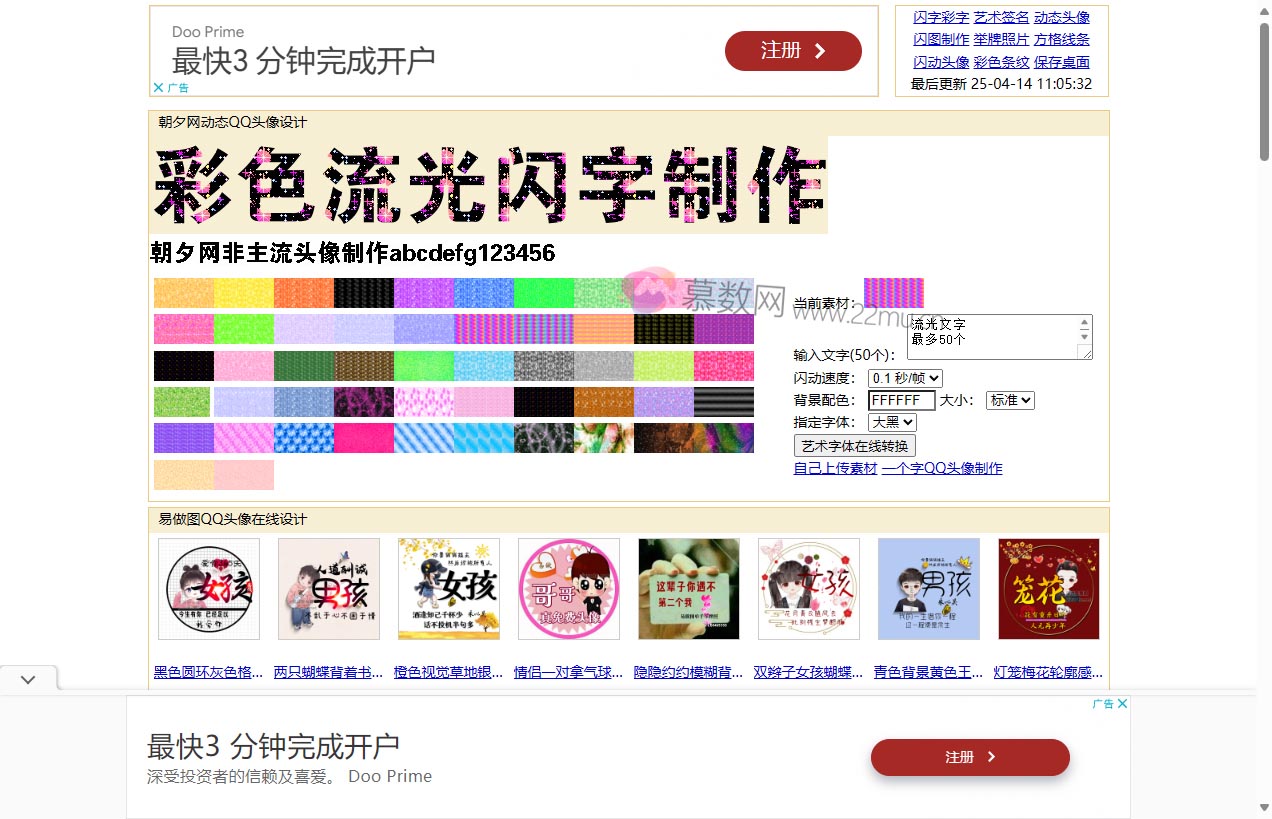Expand the 闪动速度 speed dropdown
Screen dimensions: 1272x819
905,378
